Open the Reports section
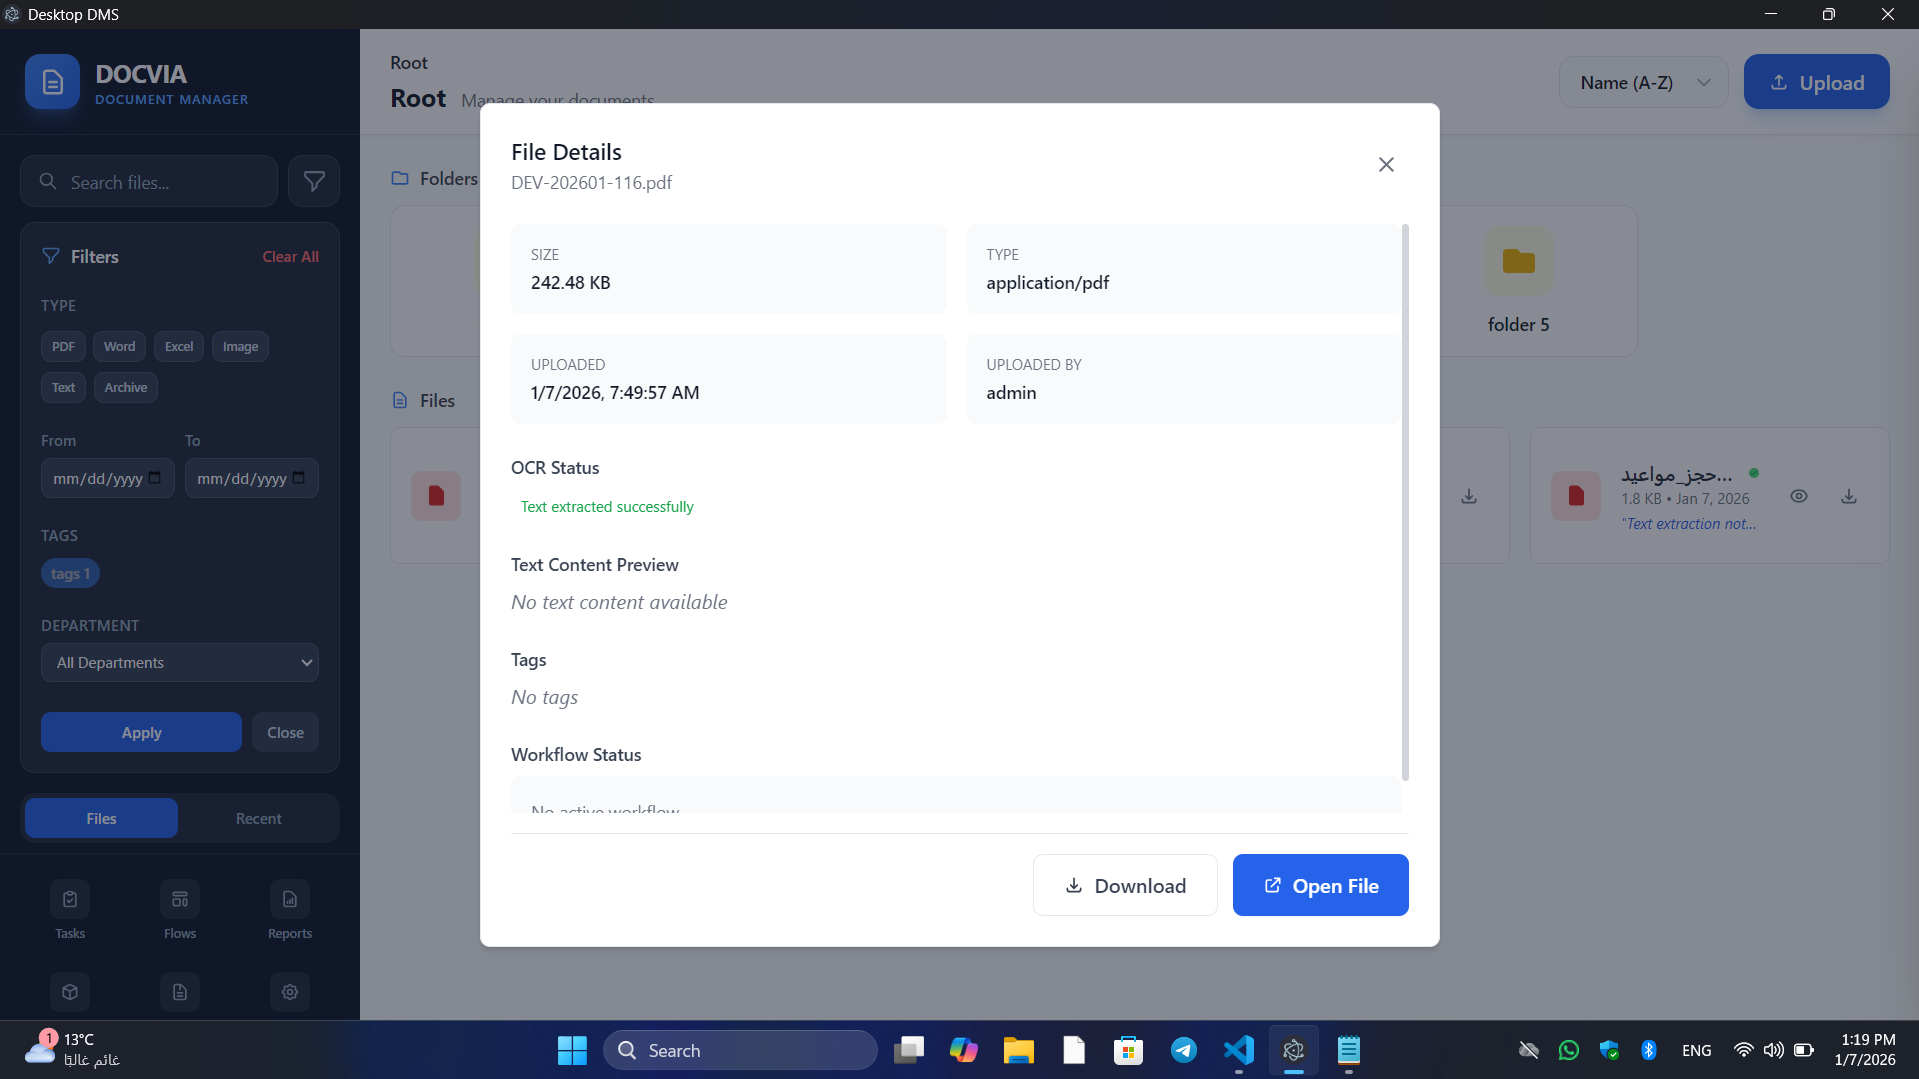This screenshot has width=1919, height=1079. (x=290, y=909)
